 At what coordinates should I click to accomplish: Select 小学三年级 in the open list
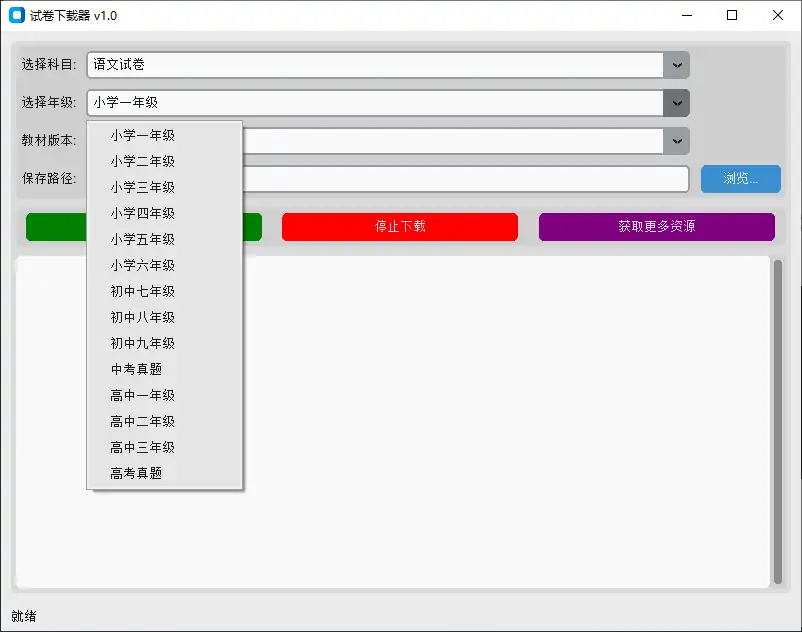(x=140, y=186)
